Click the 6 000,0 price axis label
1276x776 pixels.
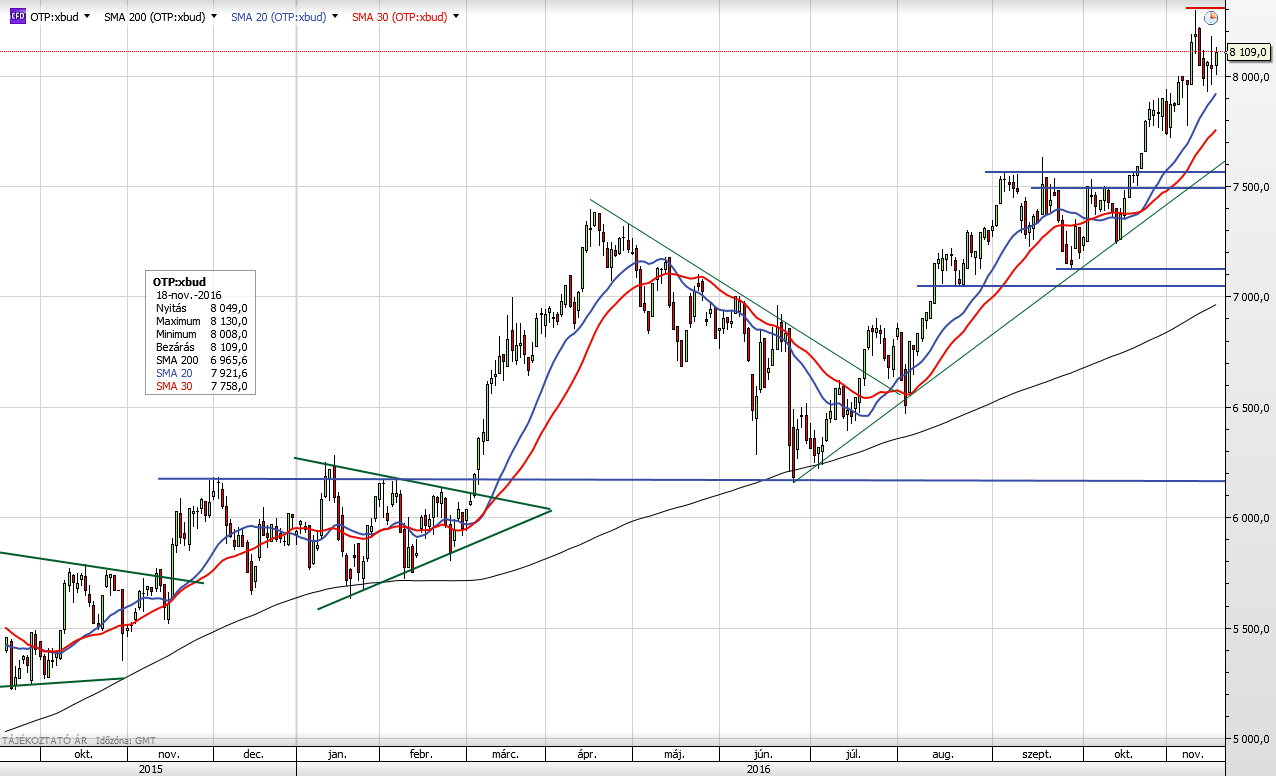pyautogui.click(x=1250, y=518)
